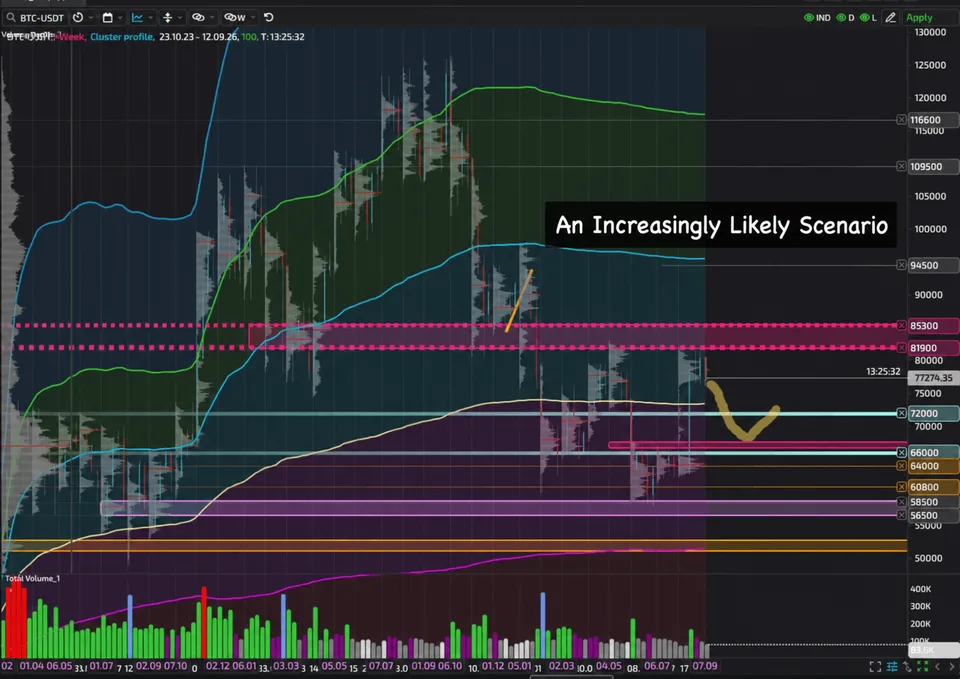The image size is (960, 679).
Task: Click the fullscreen brackets icon
Action: pos(875,666)
